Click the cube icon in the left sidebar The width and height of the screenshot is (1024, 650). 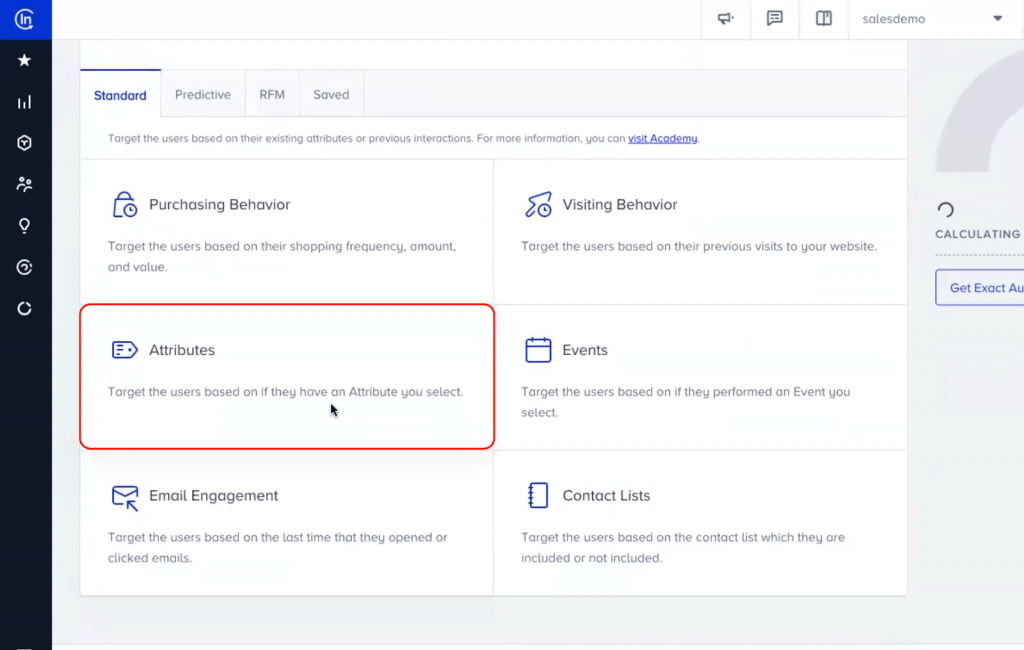coord(25,143)
